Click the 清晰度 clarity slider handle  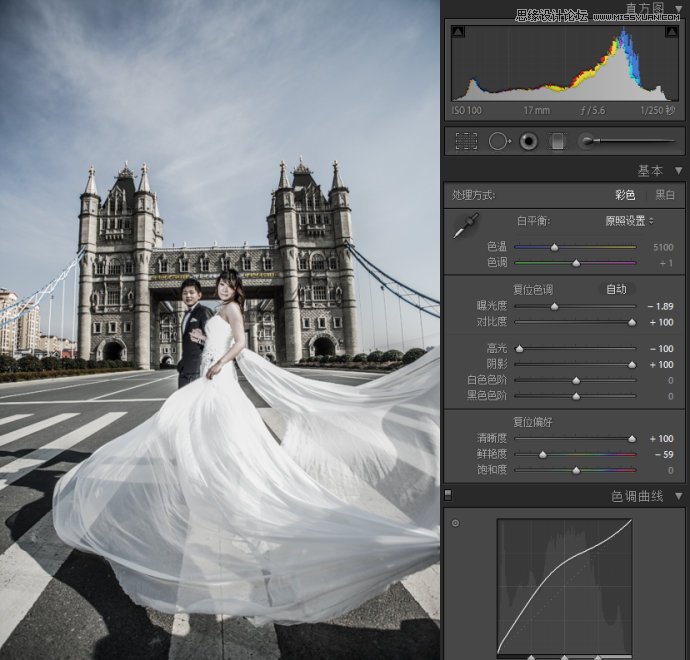tap(632, 439)
